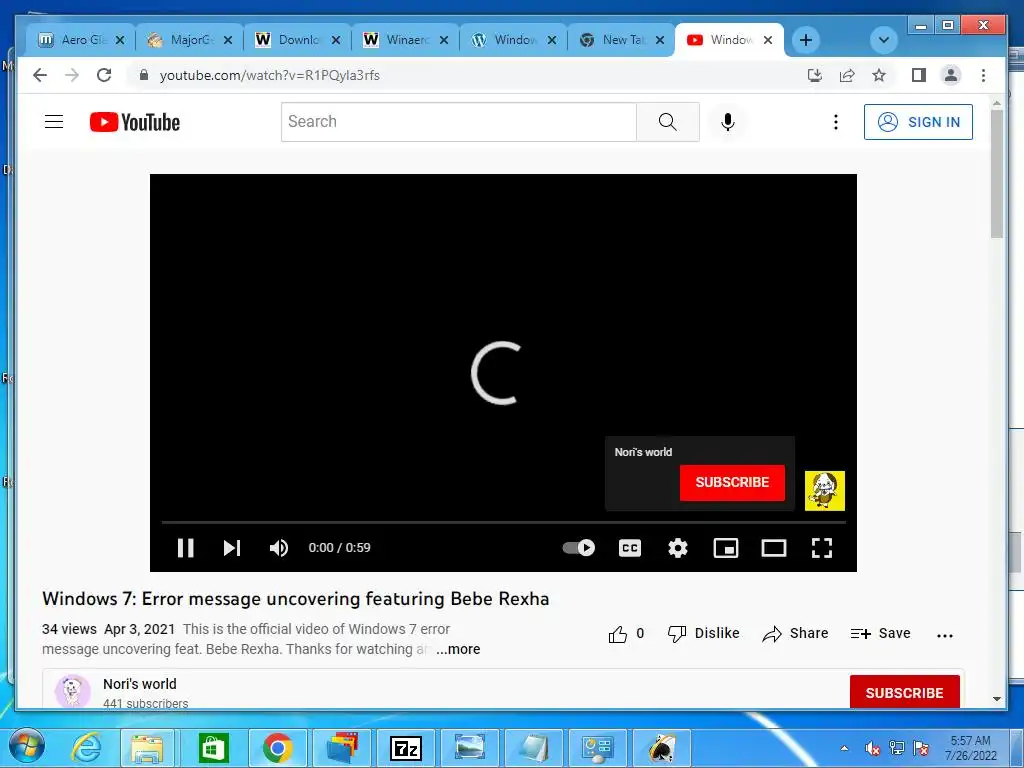The image size is (1024, 768).
Task: Click page vertical scrollbar thumb
Action: [997, 174]
